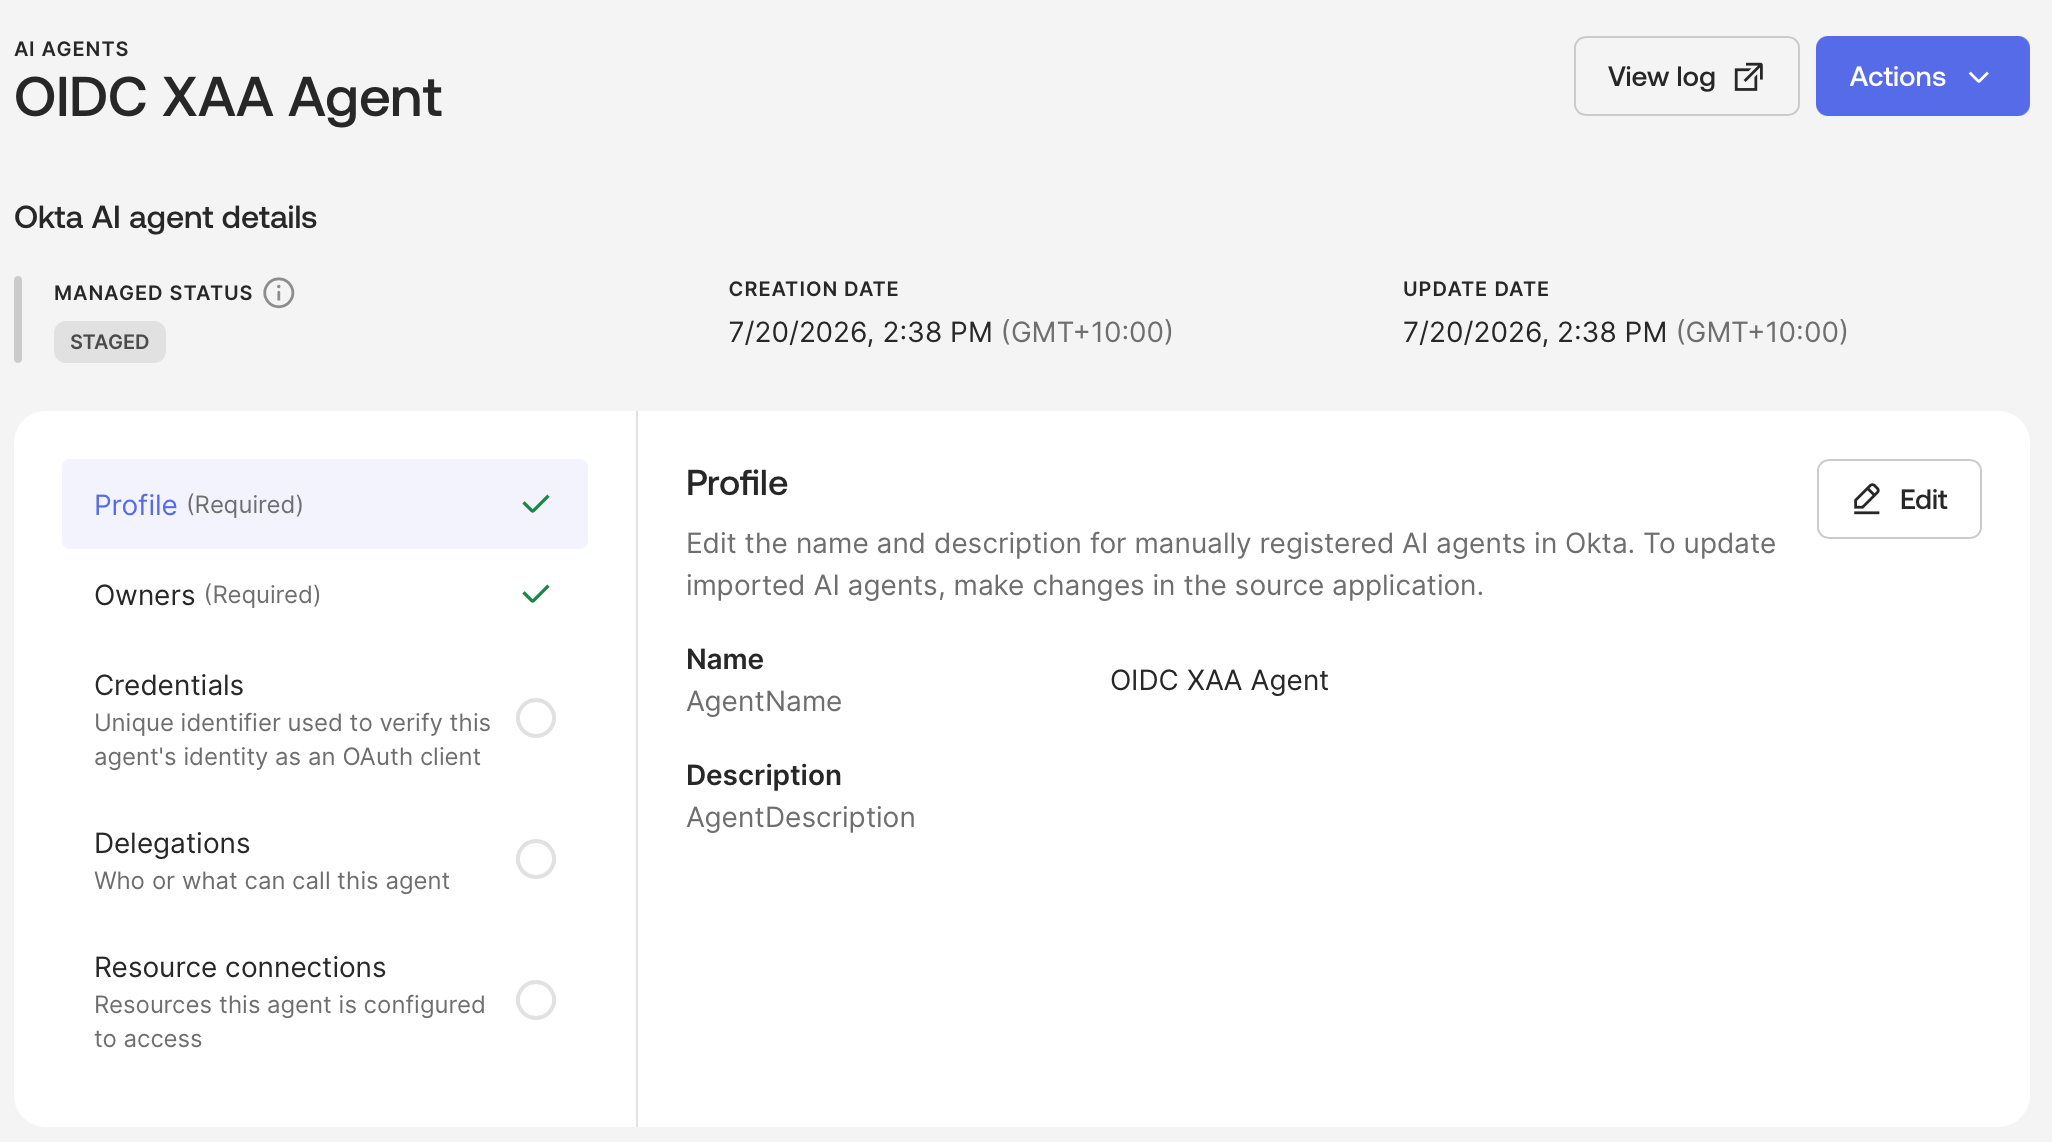Go to the Delegations section
The height and width of the screenshot is (1142, 2052).
click(325, 860)
